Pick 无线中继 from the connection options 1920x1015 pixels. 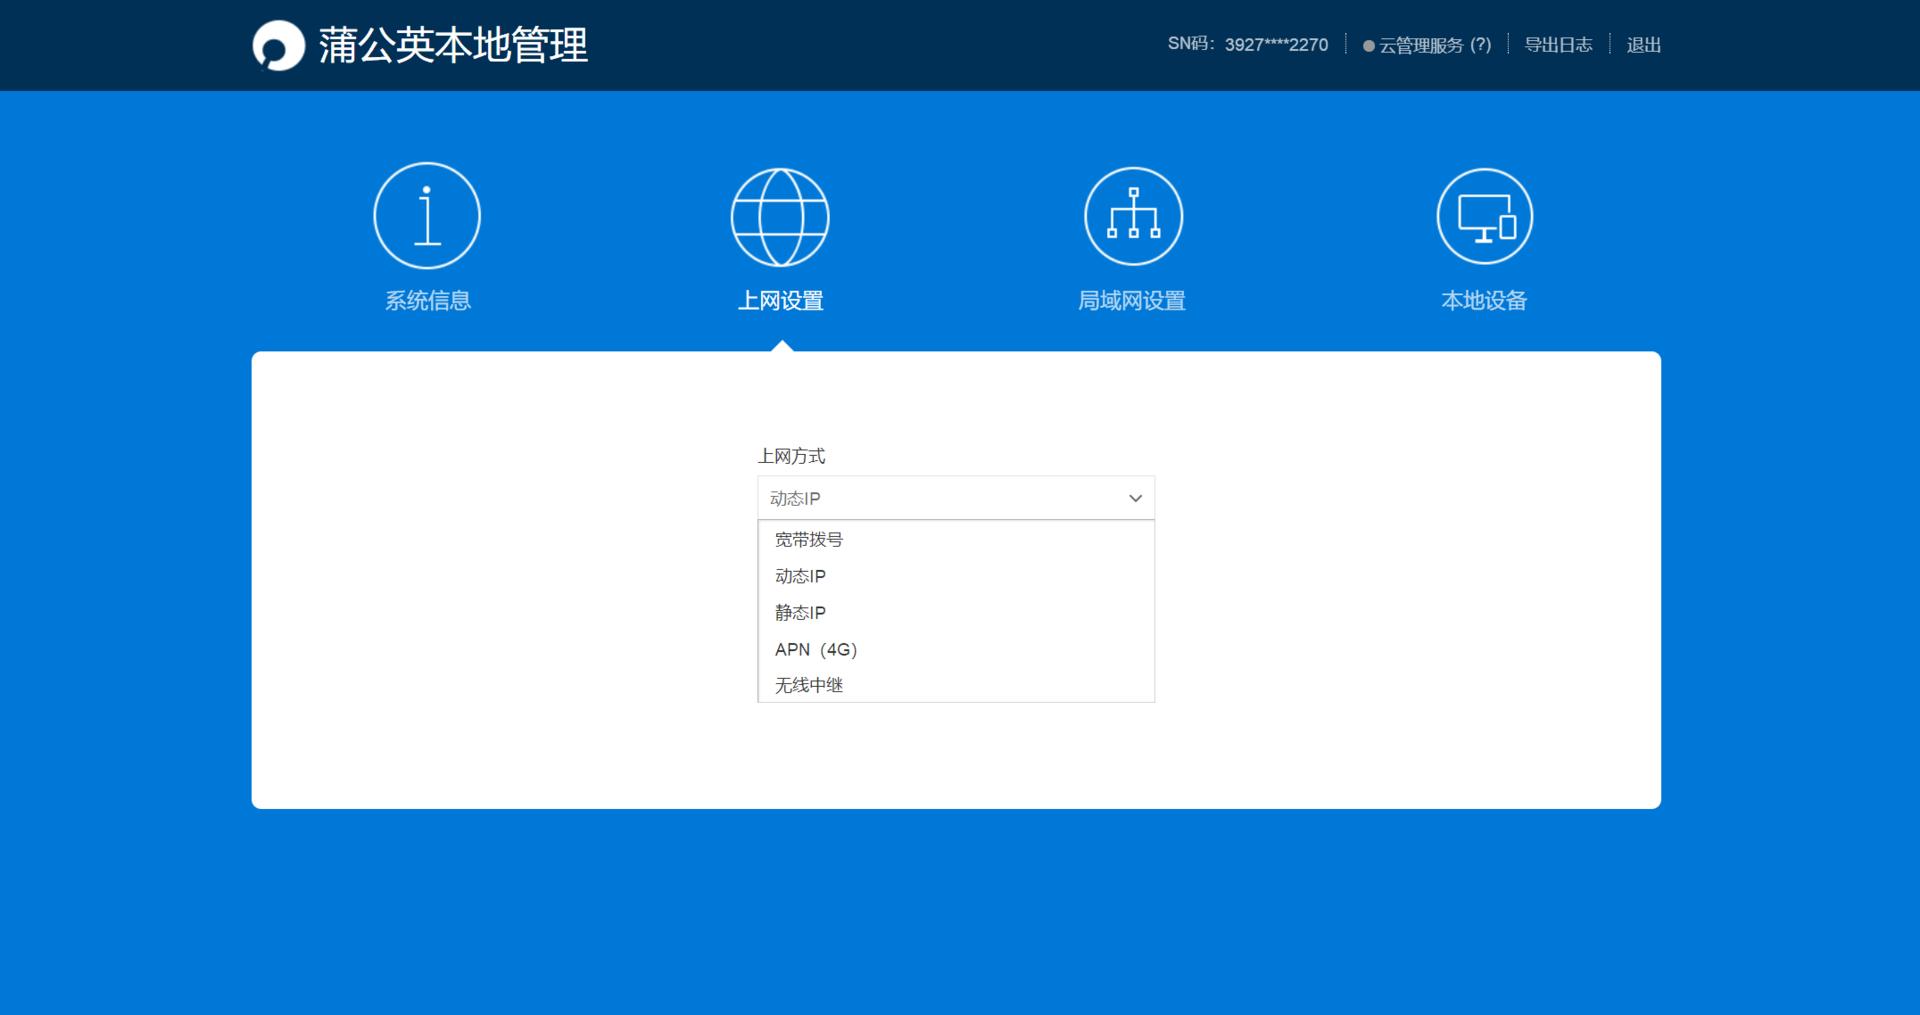click(807, 685)
